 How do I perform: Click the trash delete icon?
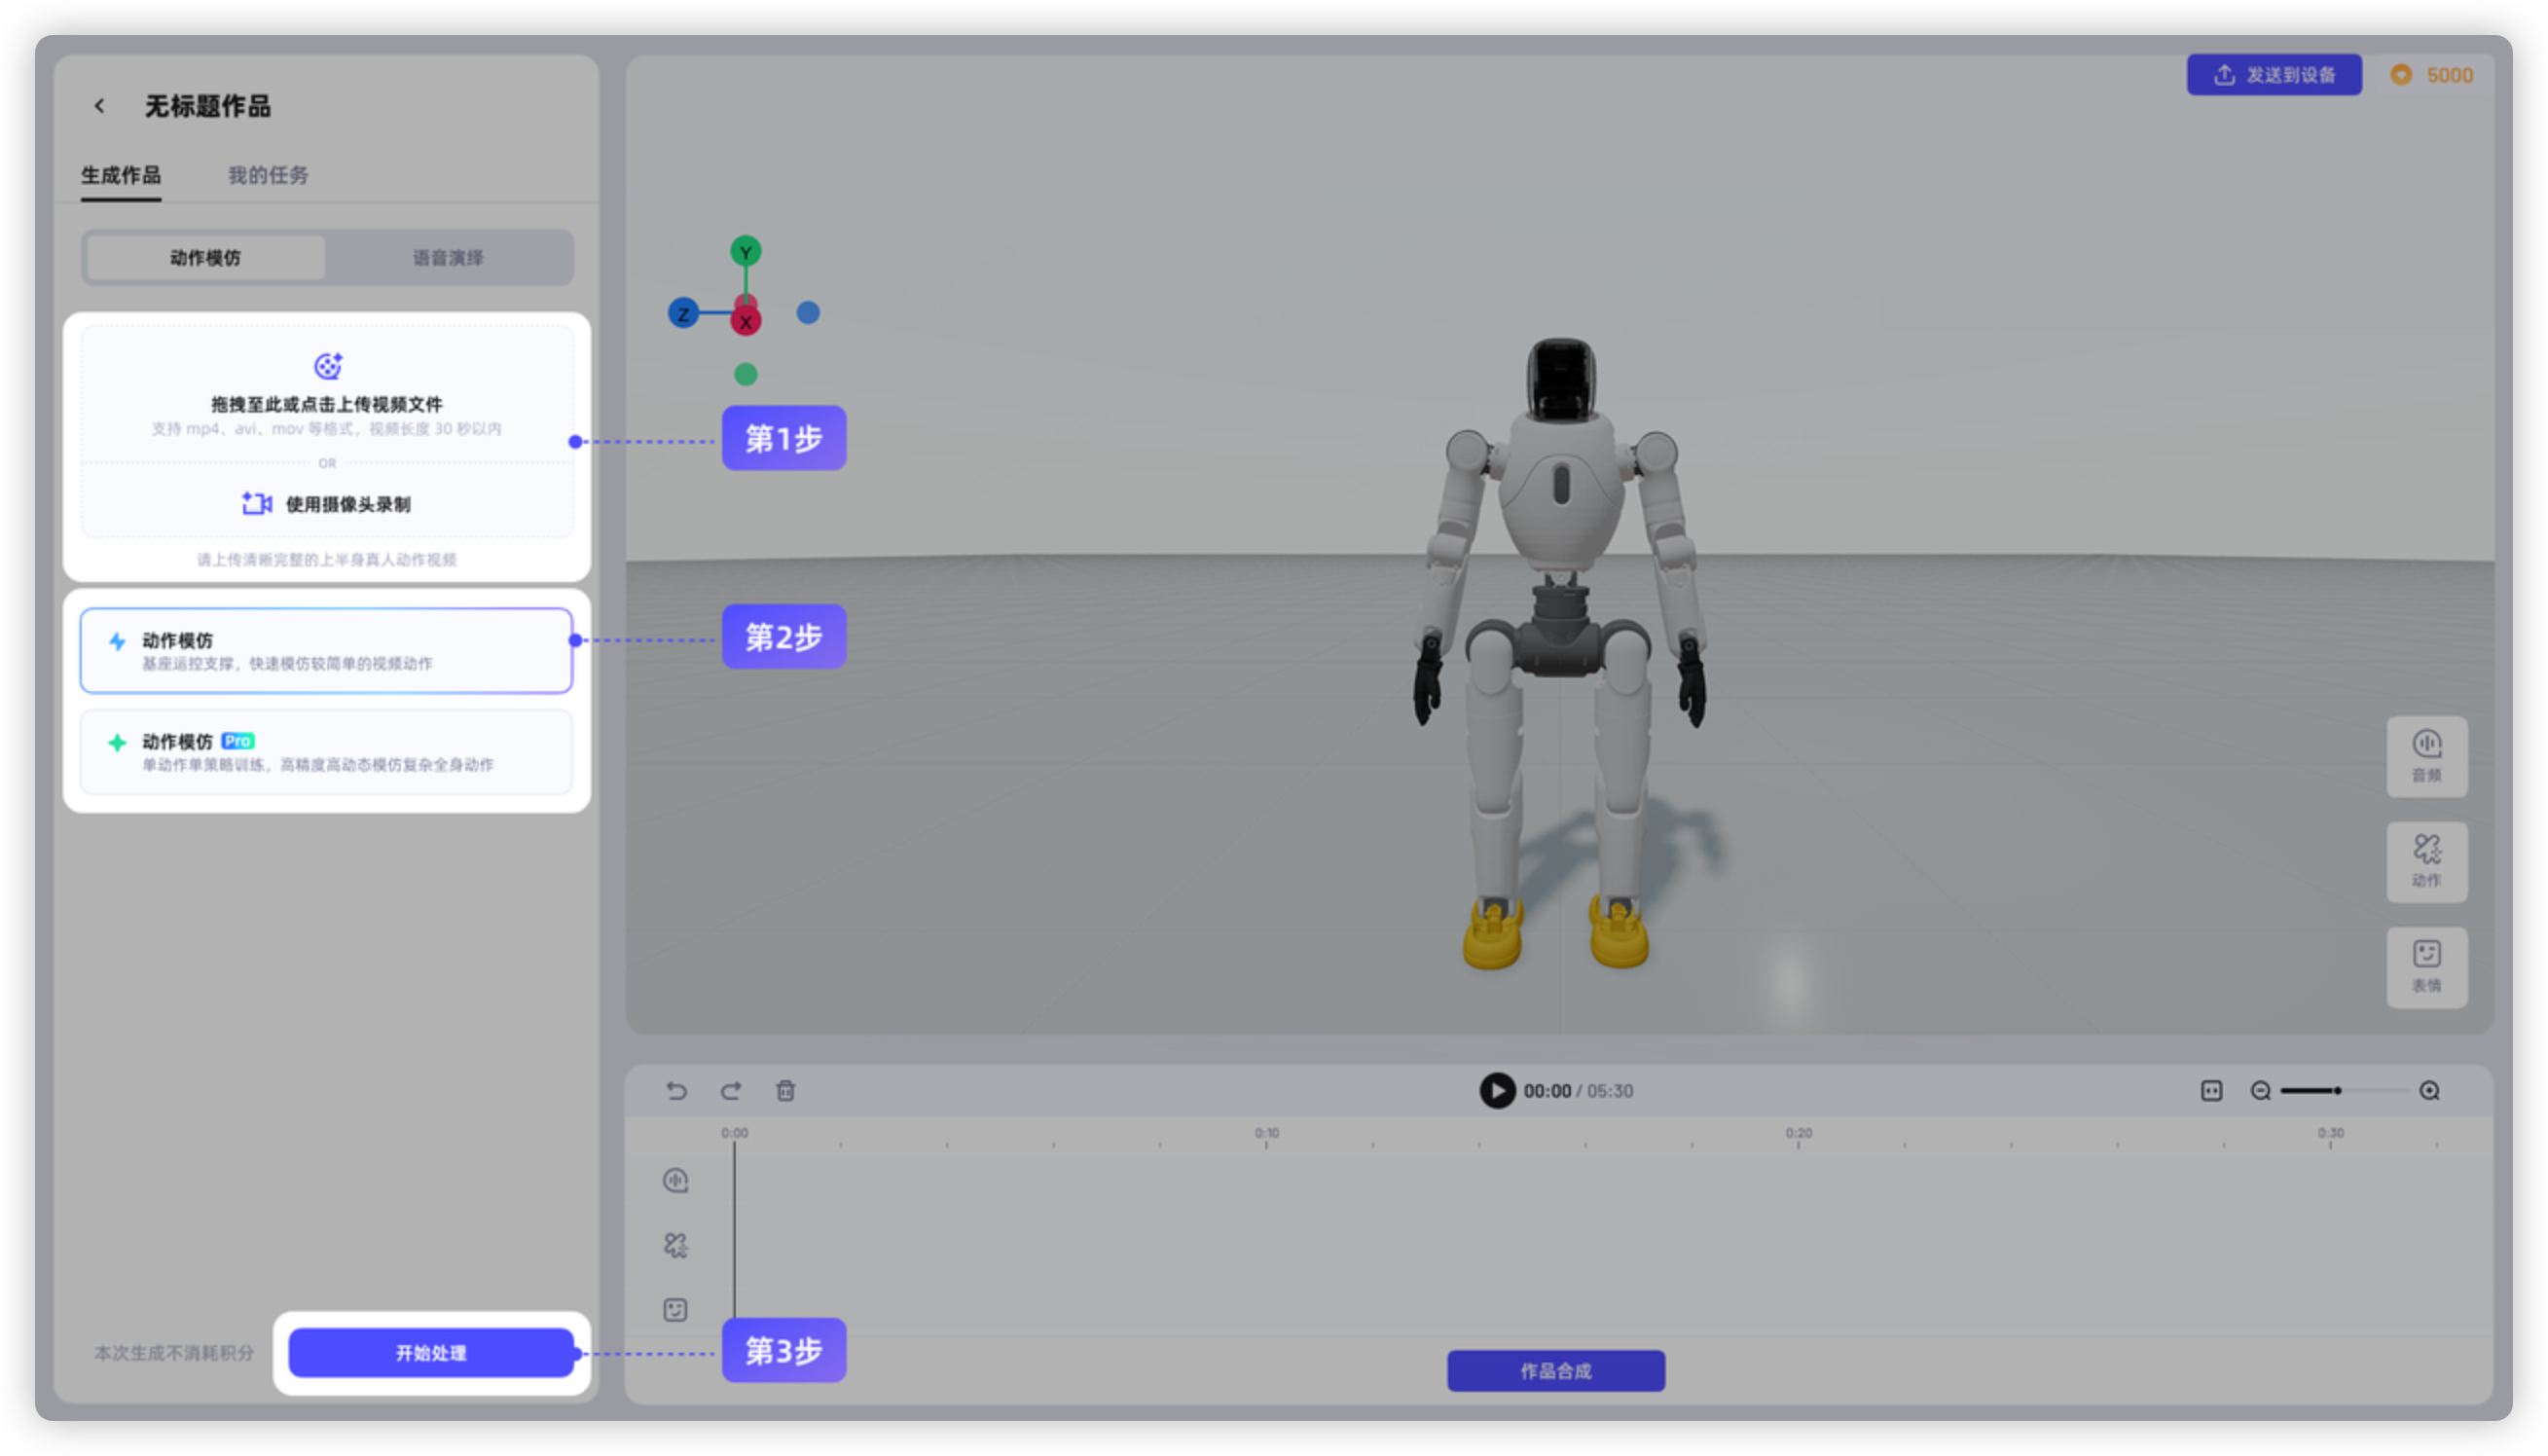[x=786, y=1091]
